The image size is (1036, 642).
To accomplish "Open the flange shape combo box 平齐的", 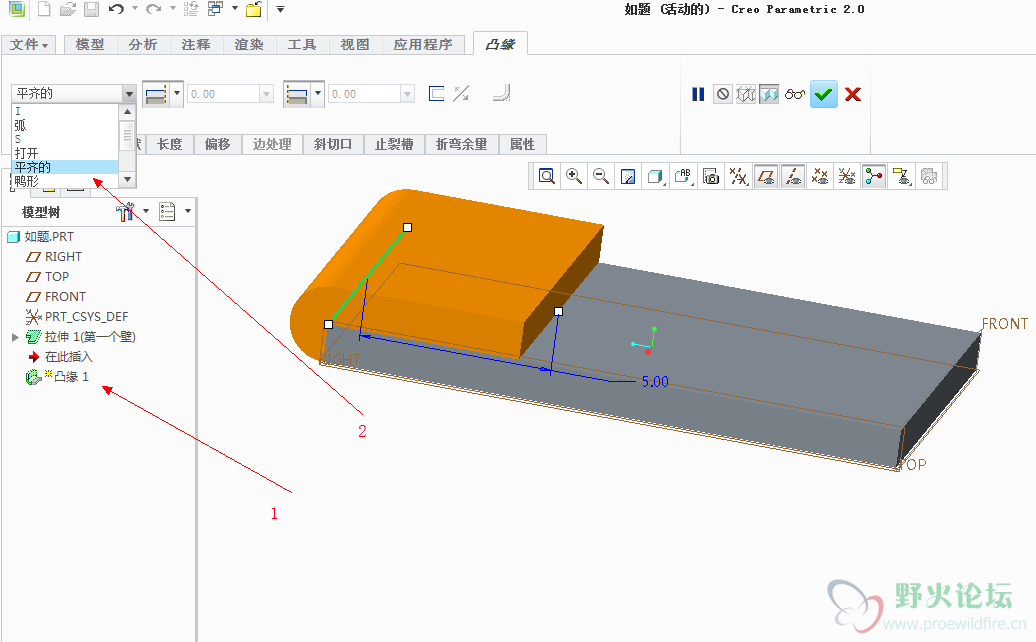I will click(x=73, y=94).
